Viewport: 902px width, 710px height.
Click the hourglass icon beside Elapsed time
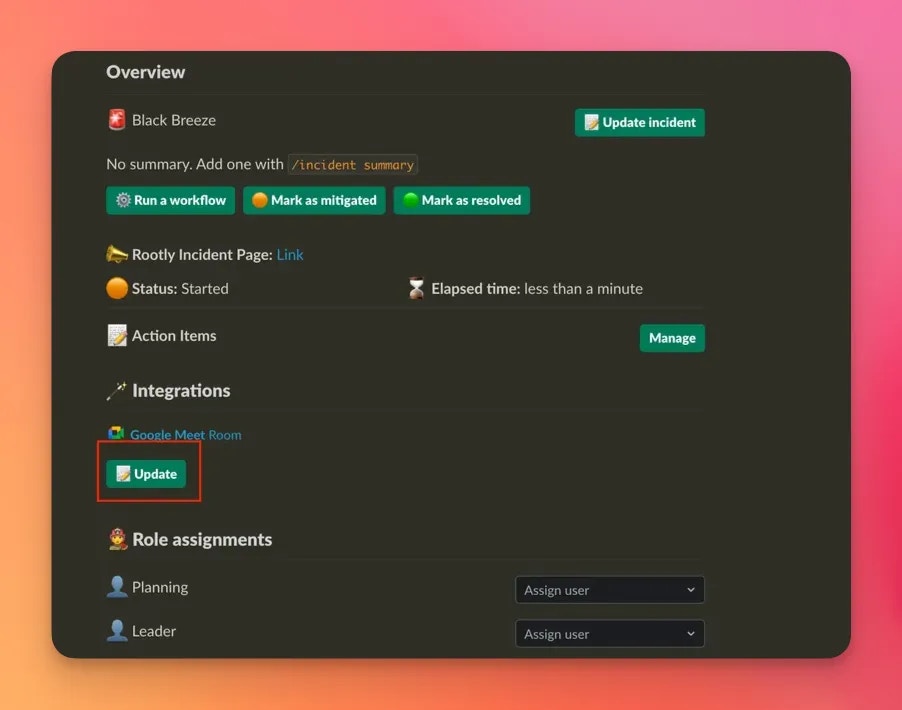pos(416,288)
